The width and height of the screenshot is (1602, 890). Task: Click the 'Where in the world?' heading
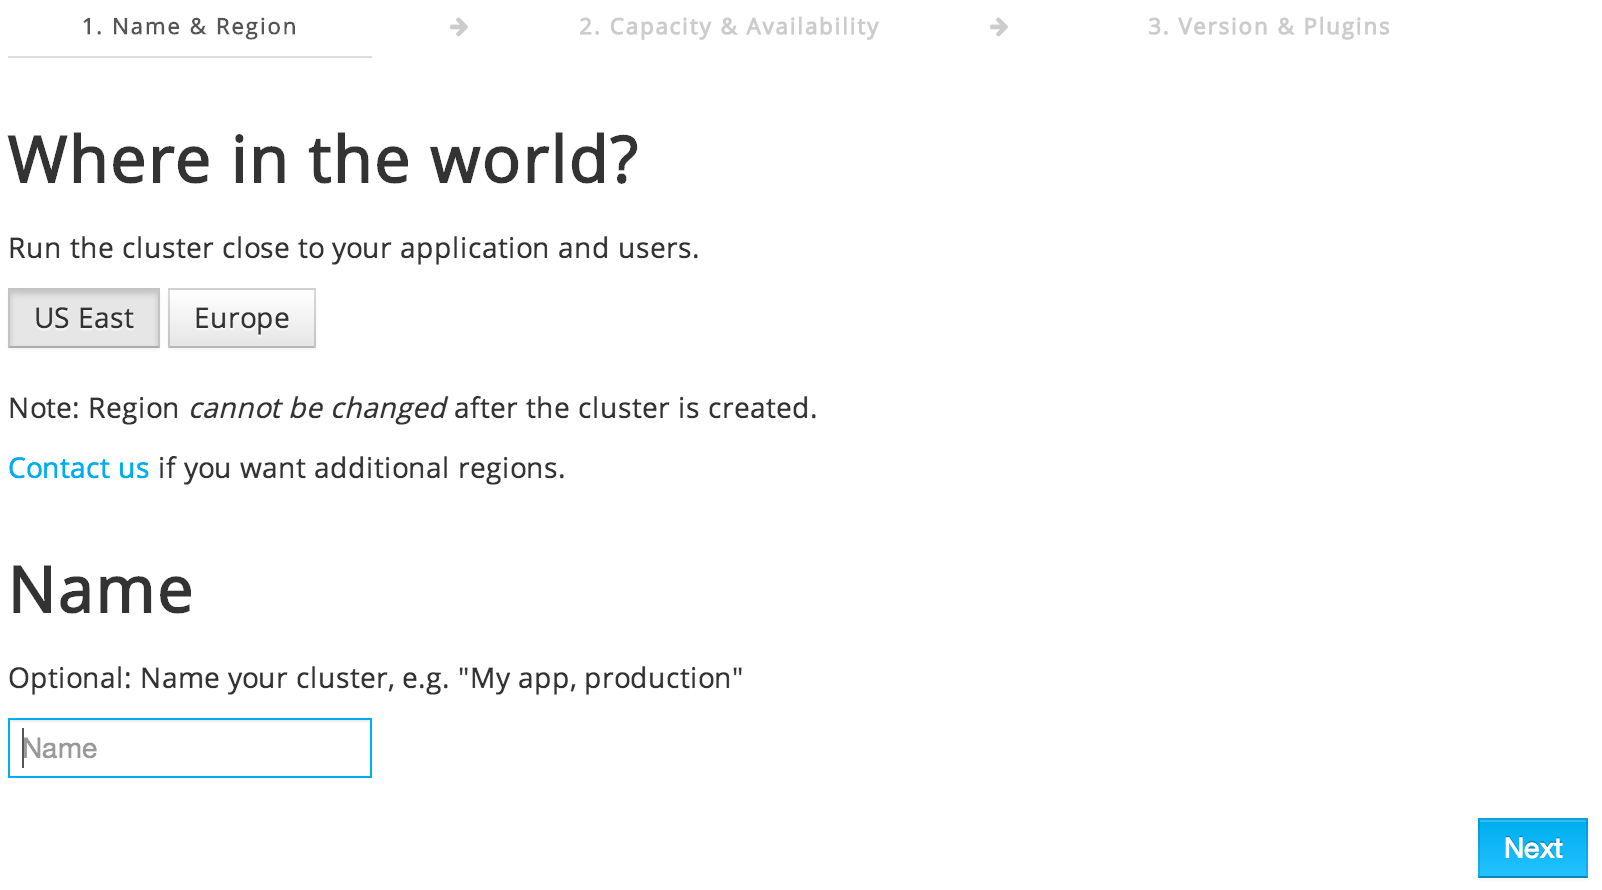[323, 160]
